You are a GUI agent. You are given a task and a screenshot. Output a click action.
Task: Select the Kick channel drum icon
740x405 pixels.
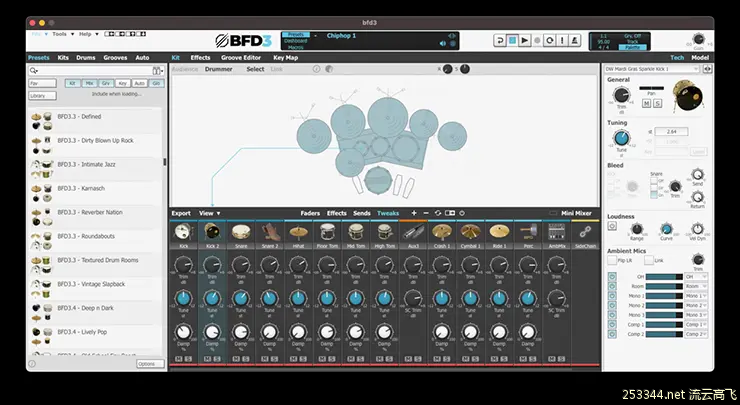(x=183, y=232)
